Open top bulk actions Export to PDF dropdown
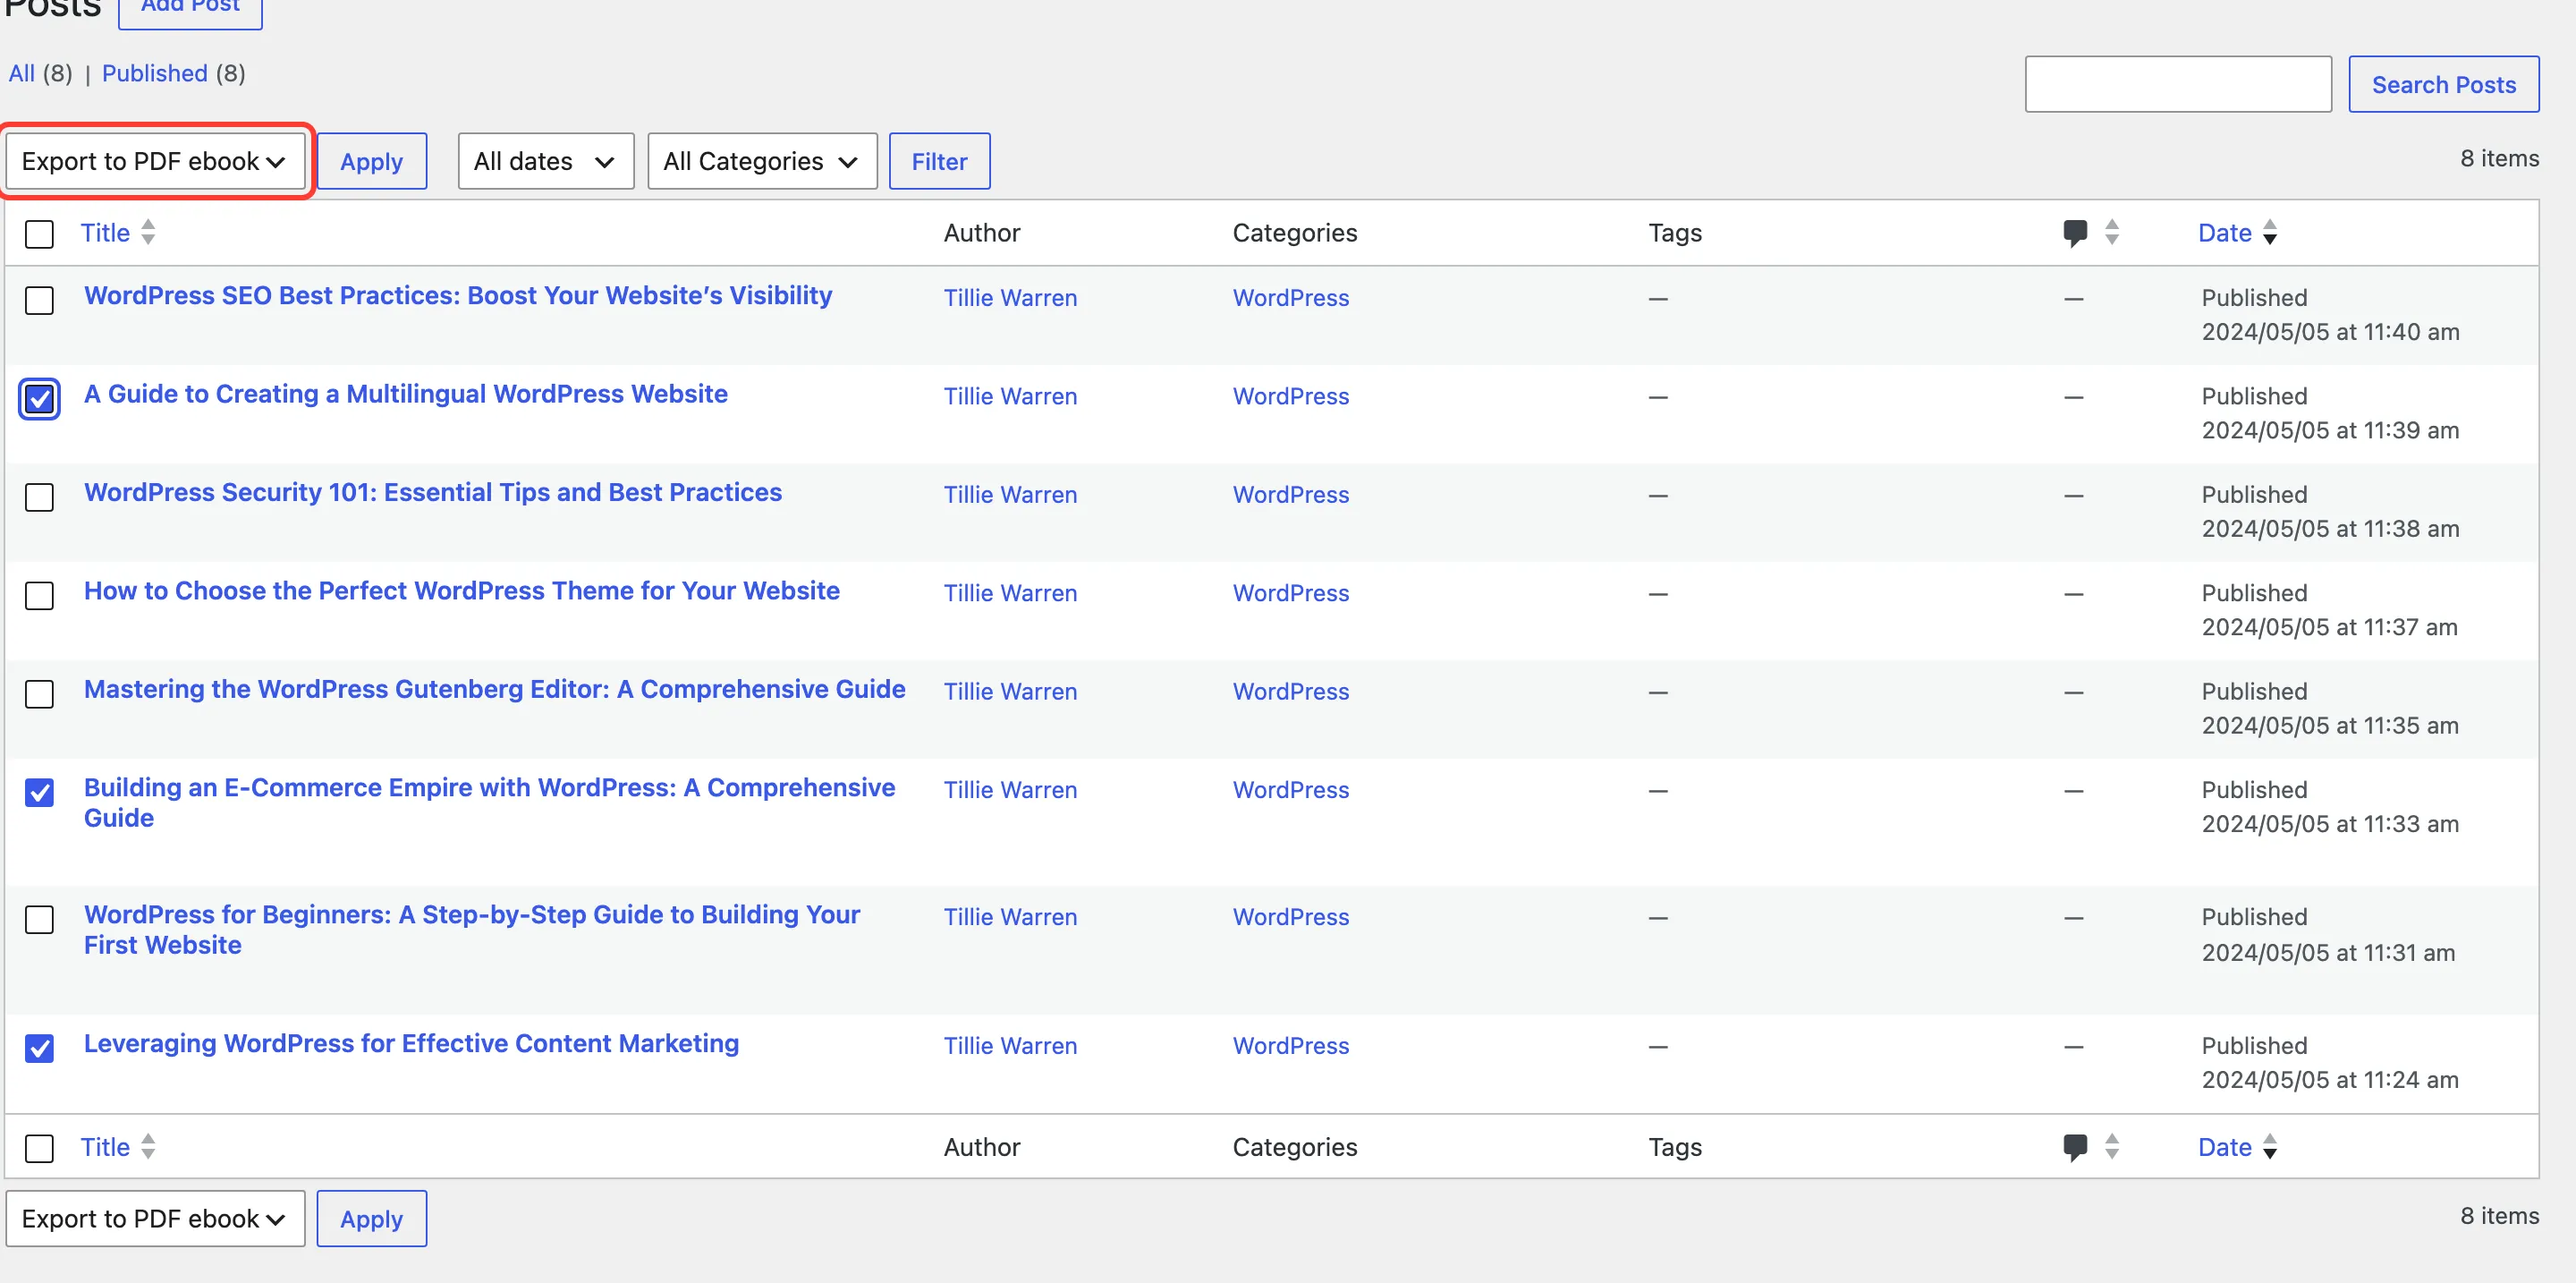This screenshot has height=1283, width=2576. point(155,161)
